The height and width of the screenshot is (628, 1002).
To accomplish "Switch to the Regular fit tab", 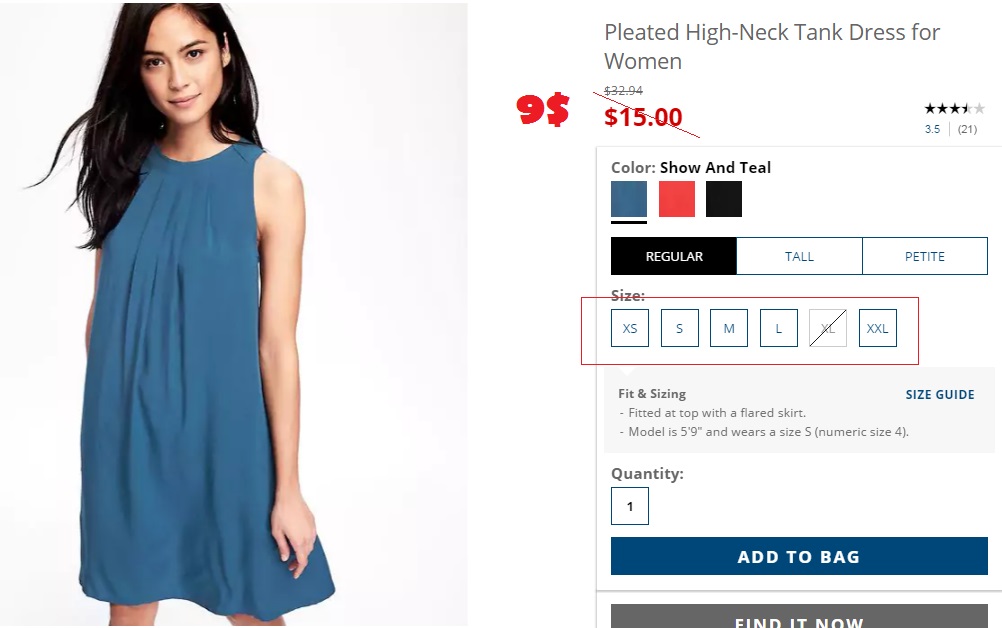I will (x=674, y=256).
